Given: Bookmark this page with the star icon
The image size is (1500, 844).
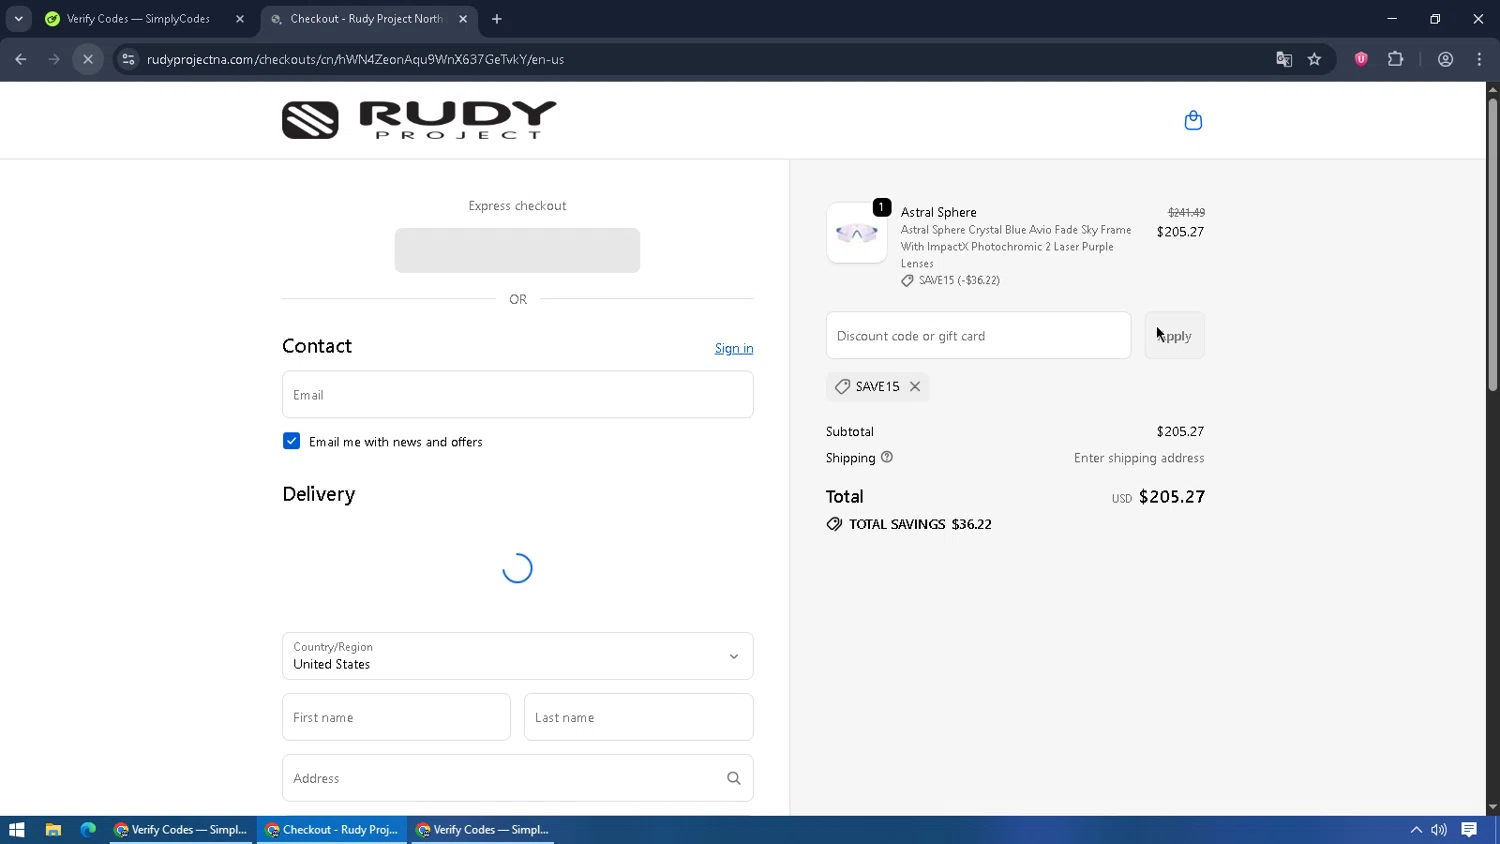Looking at the screenshot, I should 1314,59.
